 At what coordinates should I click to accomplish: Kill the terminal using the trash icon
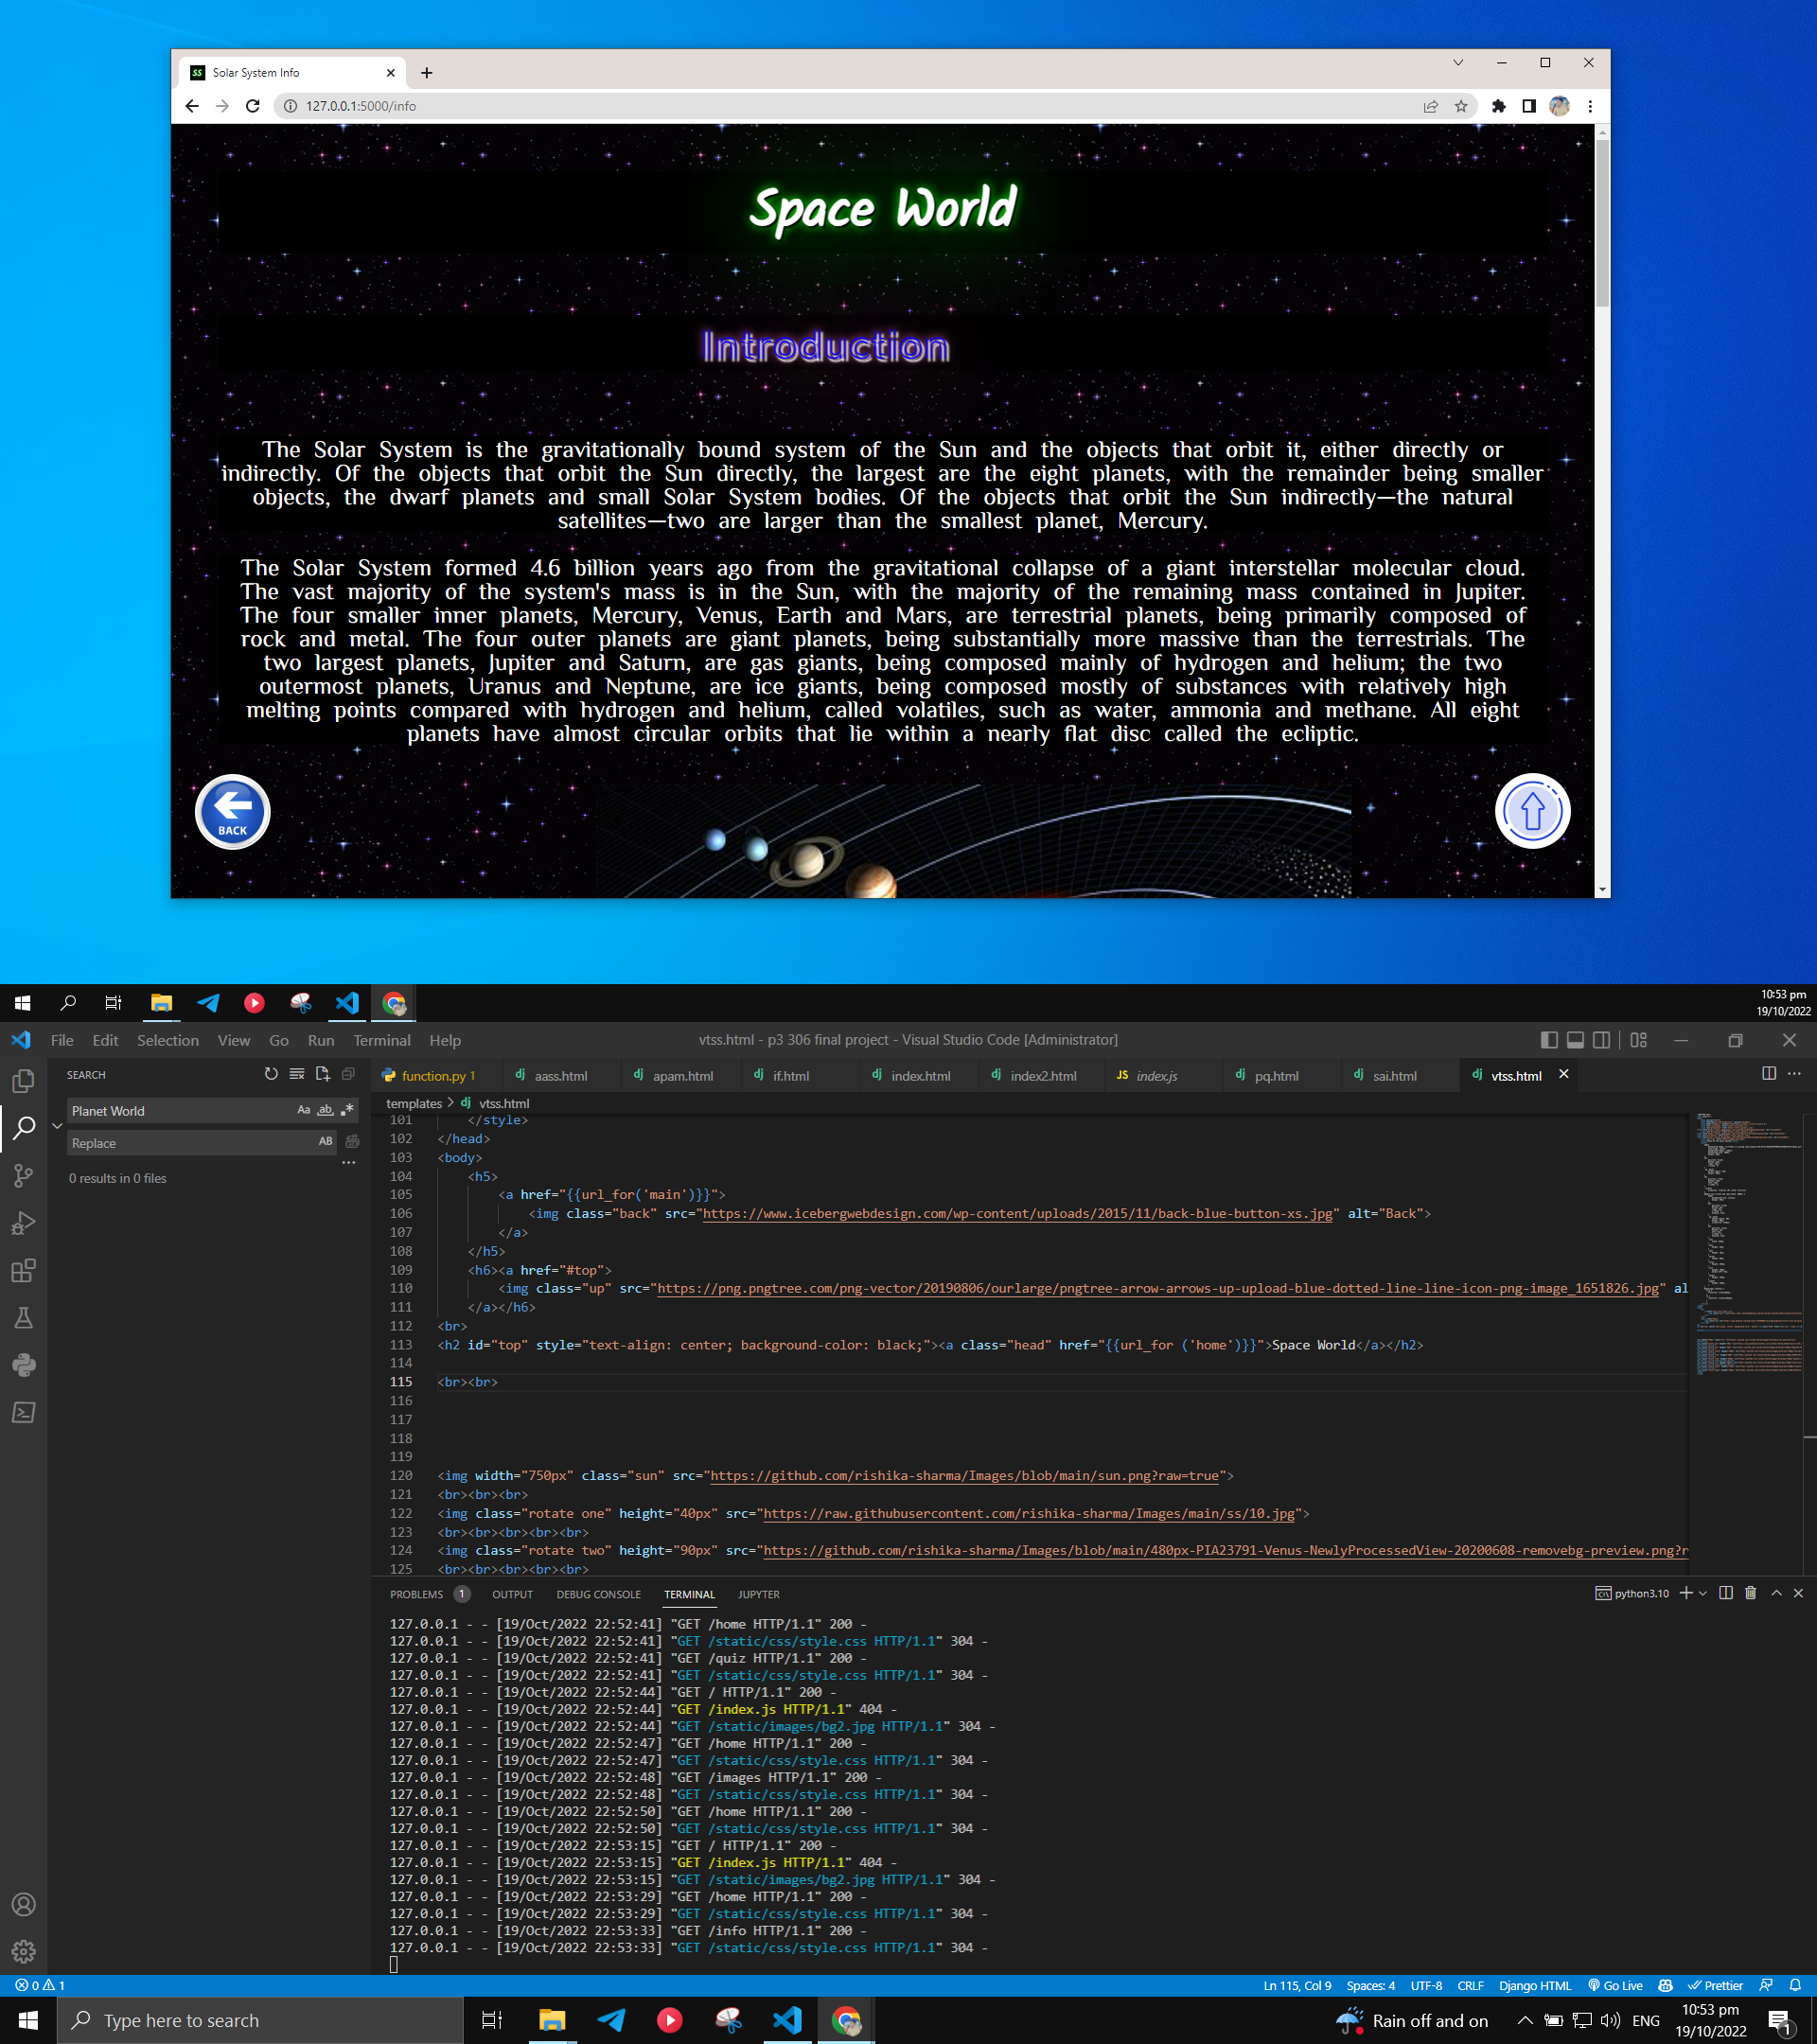pyautogui.click(x=1750, y=1593)
